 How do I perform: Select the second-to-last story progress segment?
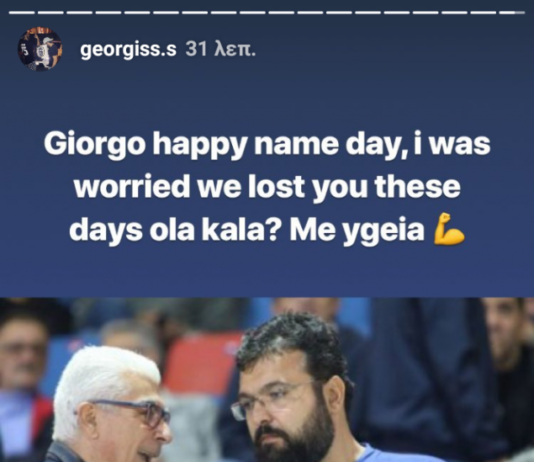coord(484,13)
